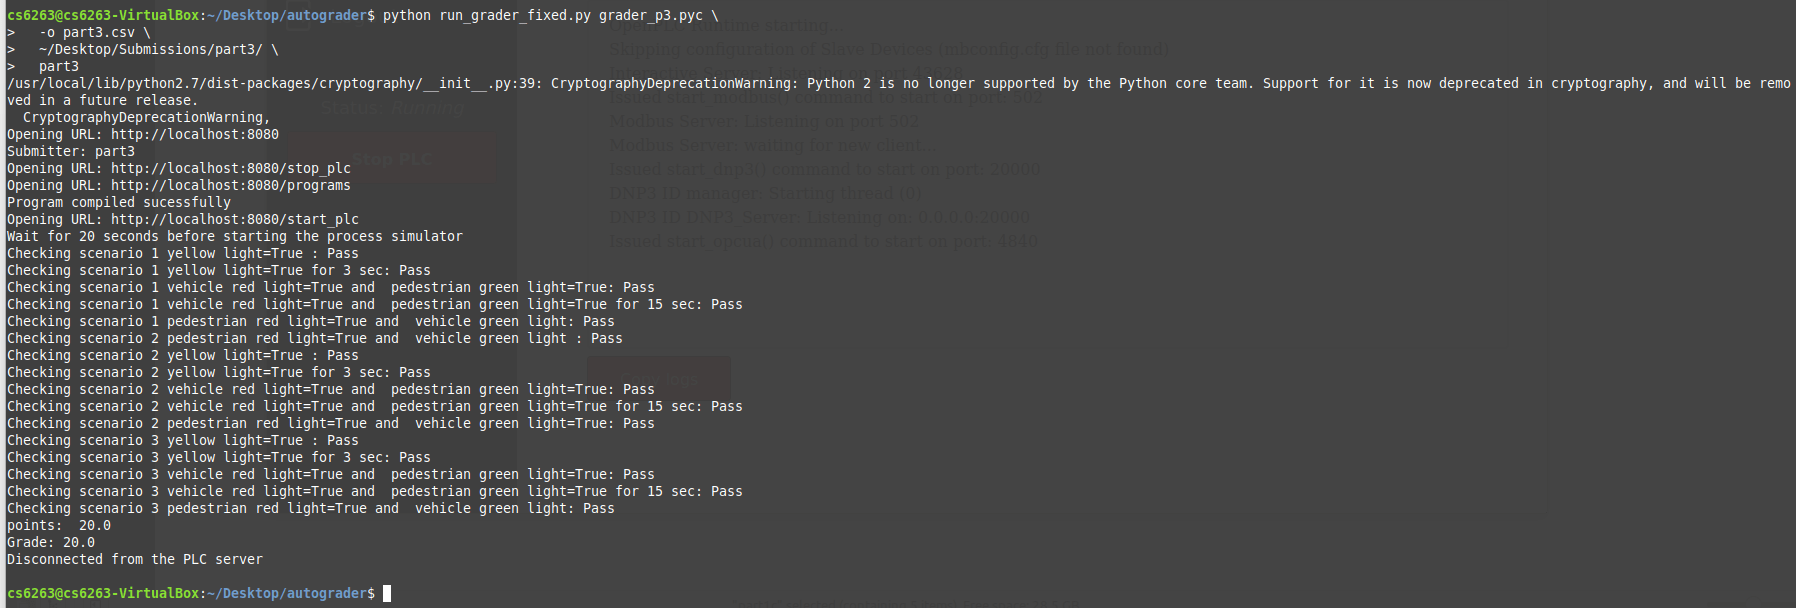This screenshot has width=1796, height=608.
Task: Select the 'Grade: 20.0' output line
Action: (51, 542)
